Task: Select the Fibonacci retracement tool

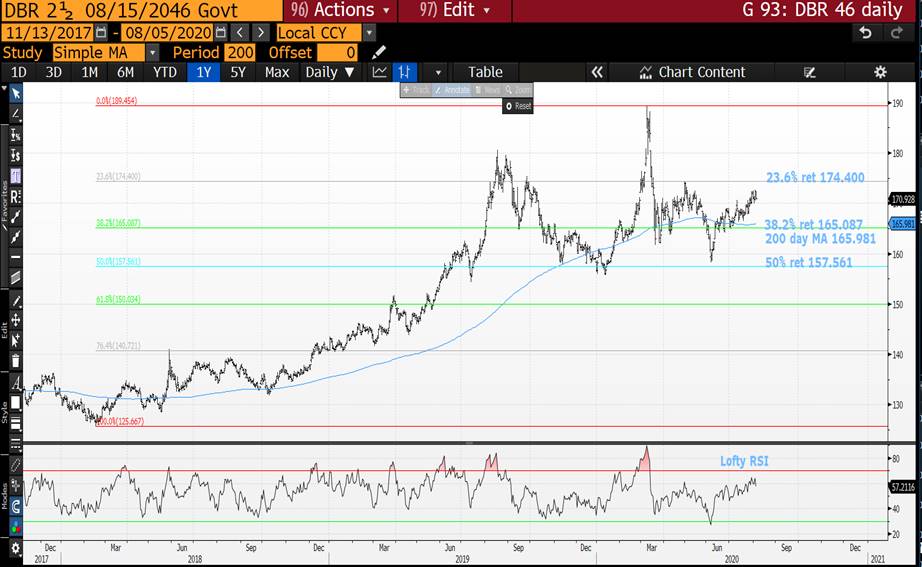Action: 16,175
